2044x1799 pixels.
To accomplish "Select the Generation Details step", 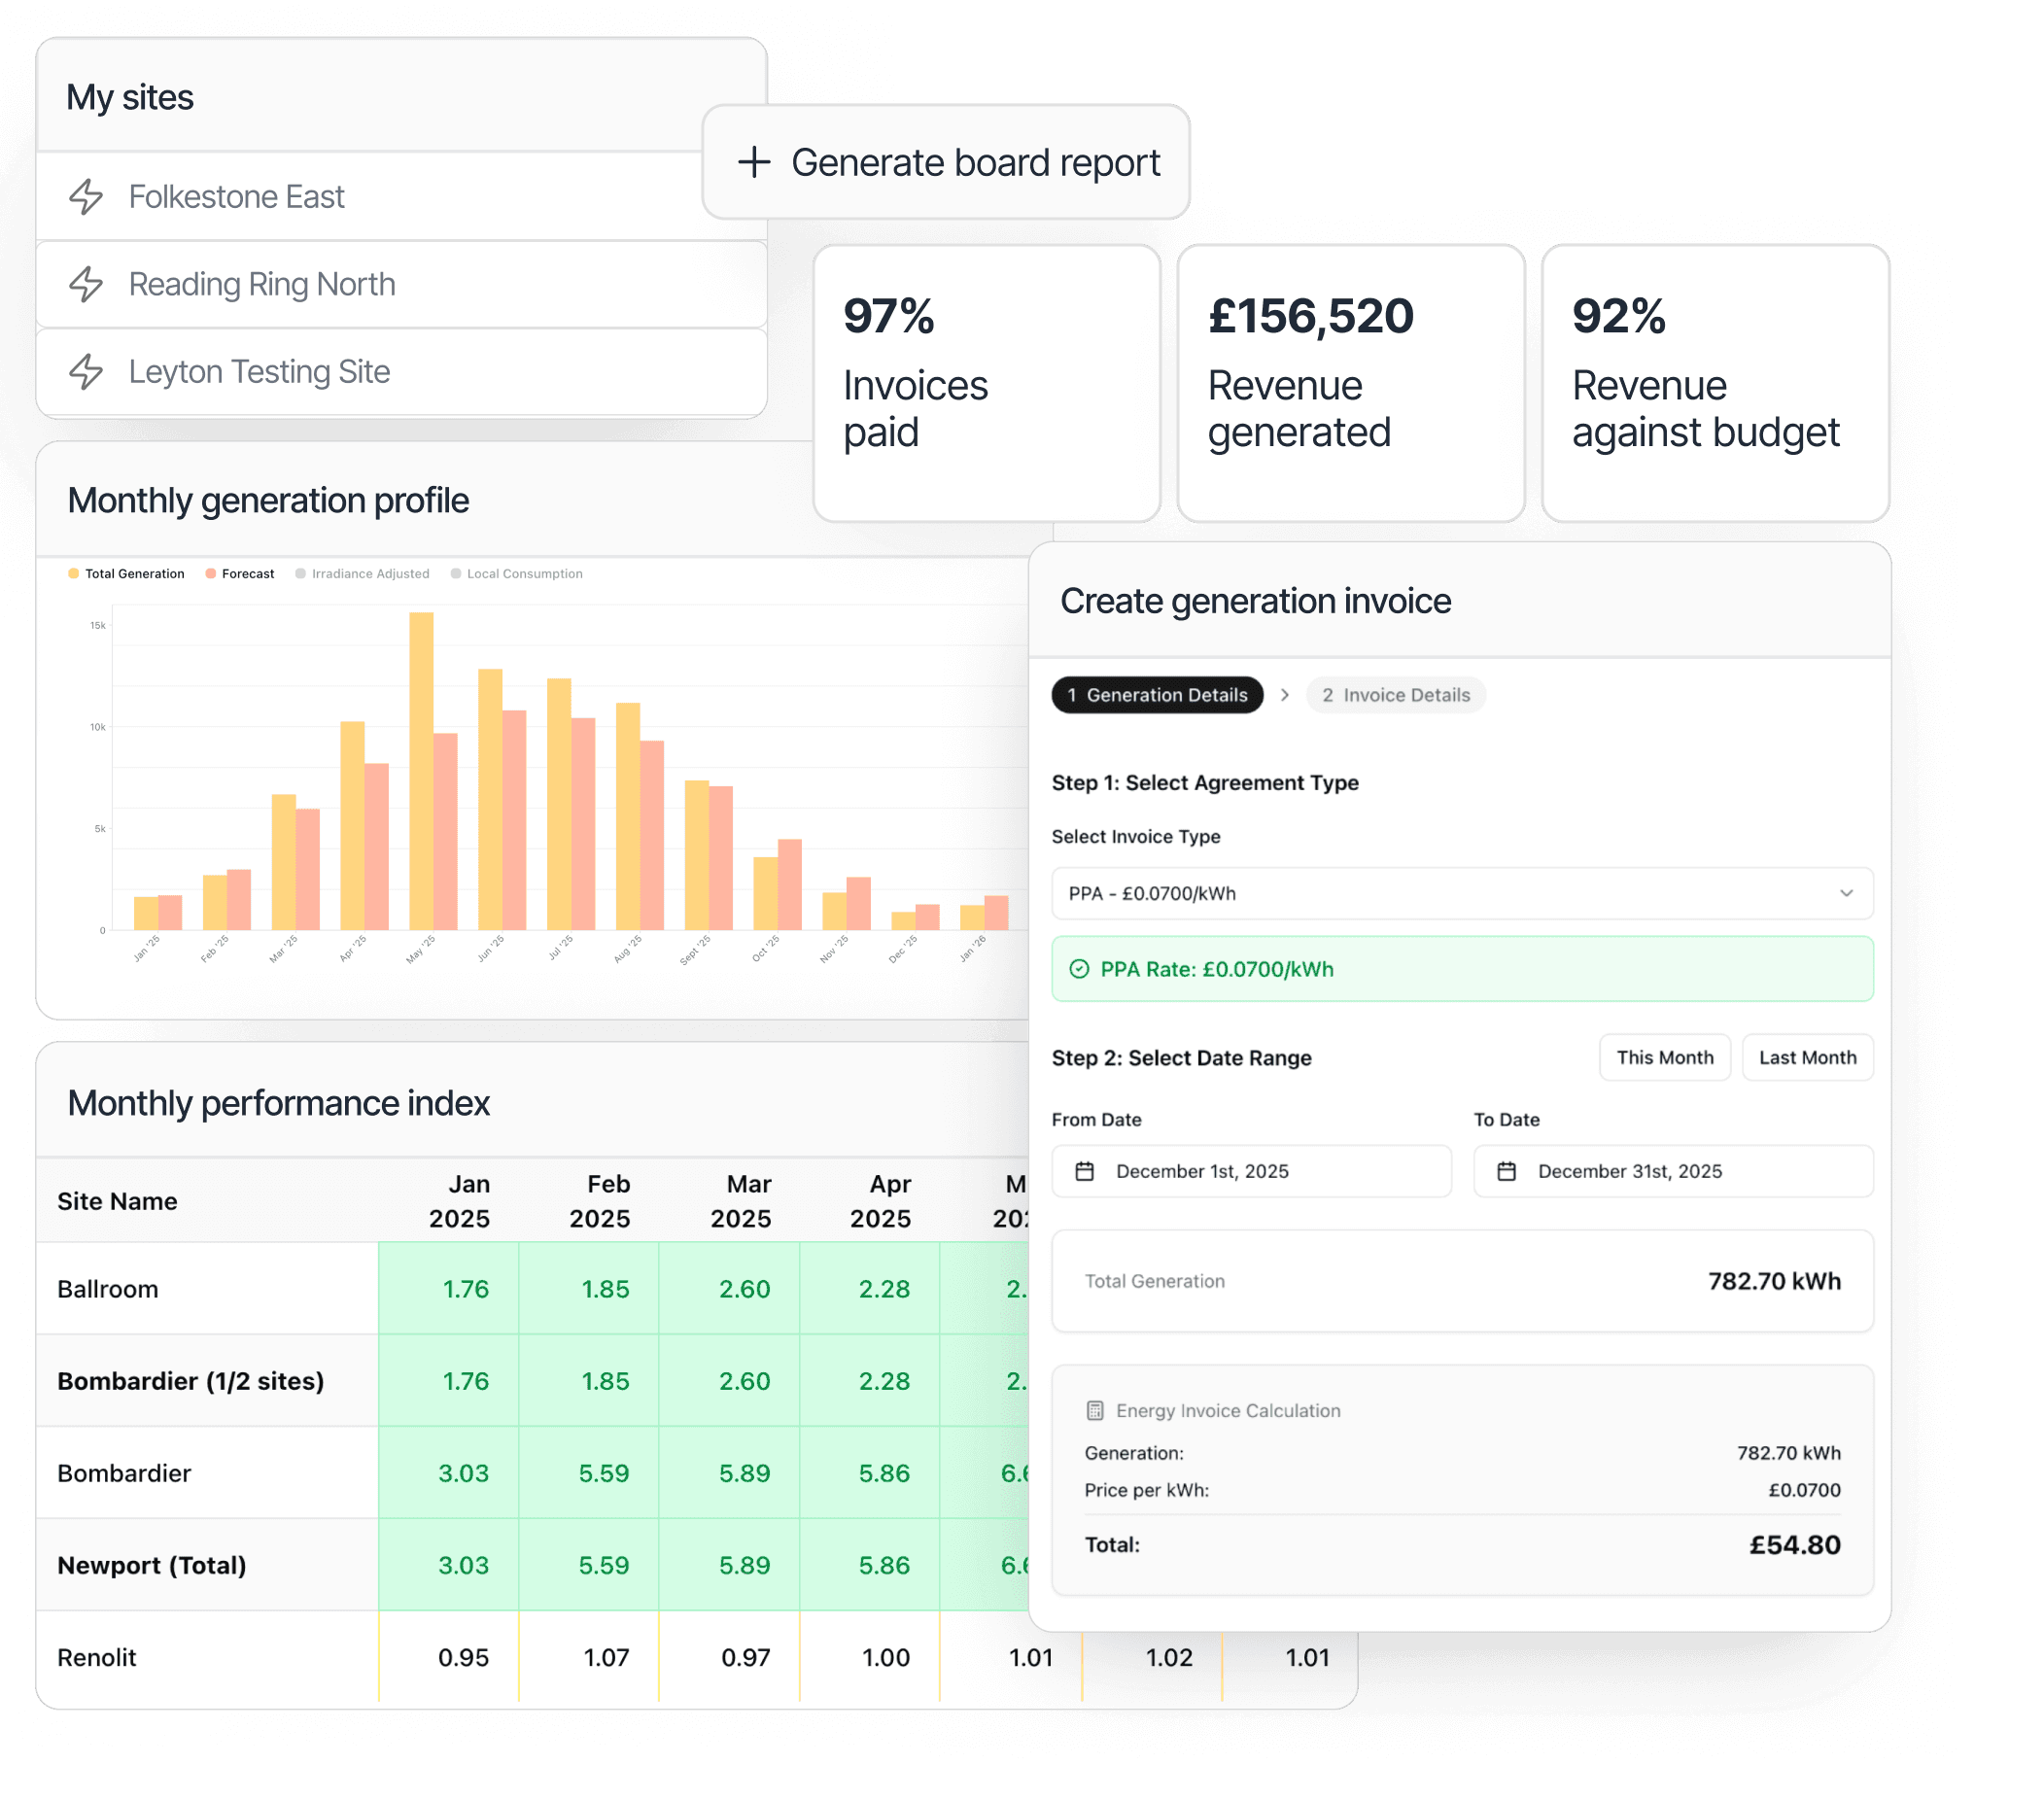I will click(1157, 695).
